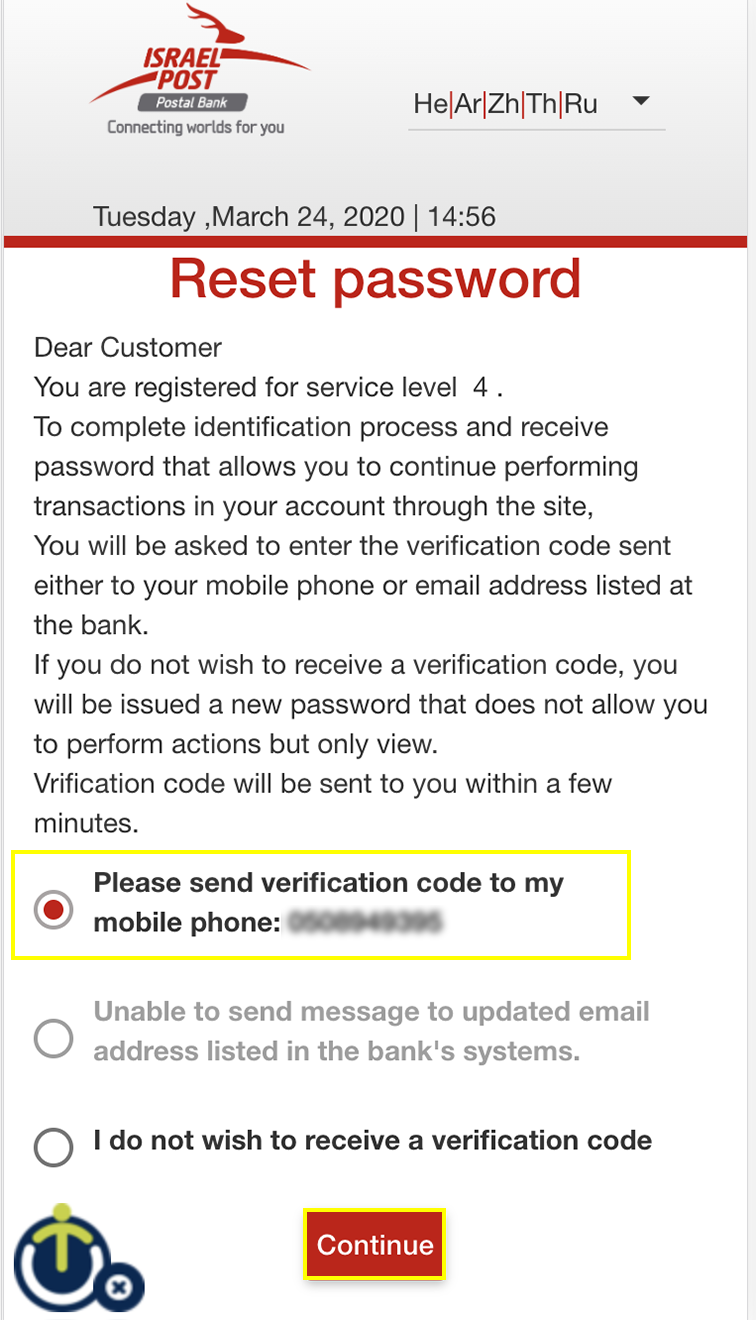Expand the language selector arrow

(x=642, y=102)
